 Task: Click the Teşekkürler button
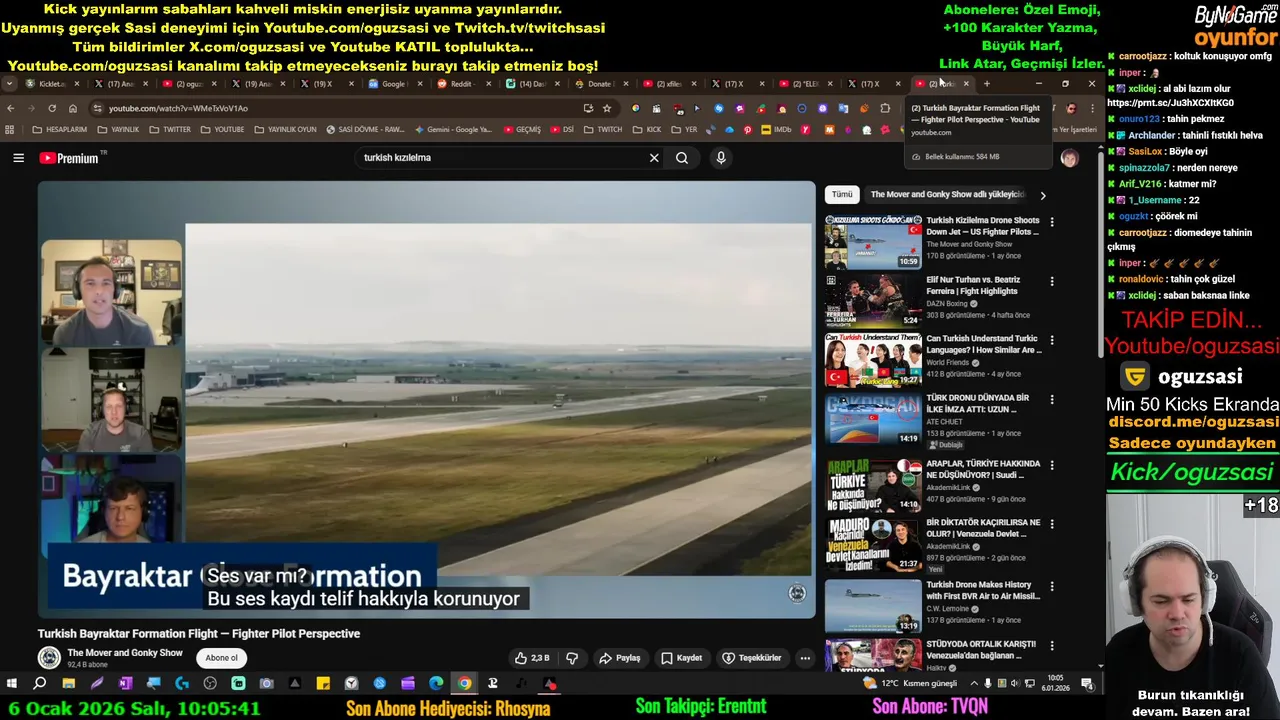[752, 658]
